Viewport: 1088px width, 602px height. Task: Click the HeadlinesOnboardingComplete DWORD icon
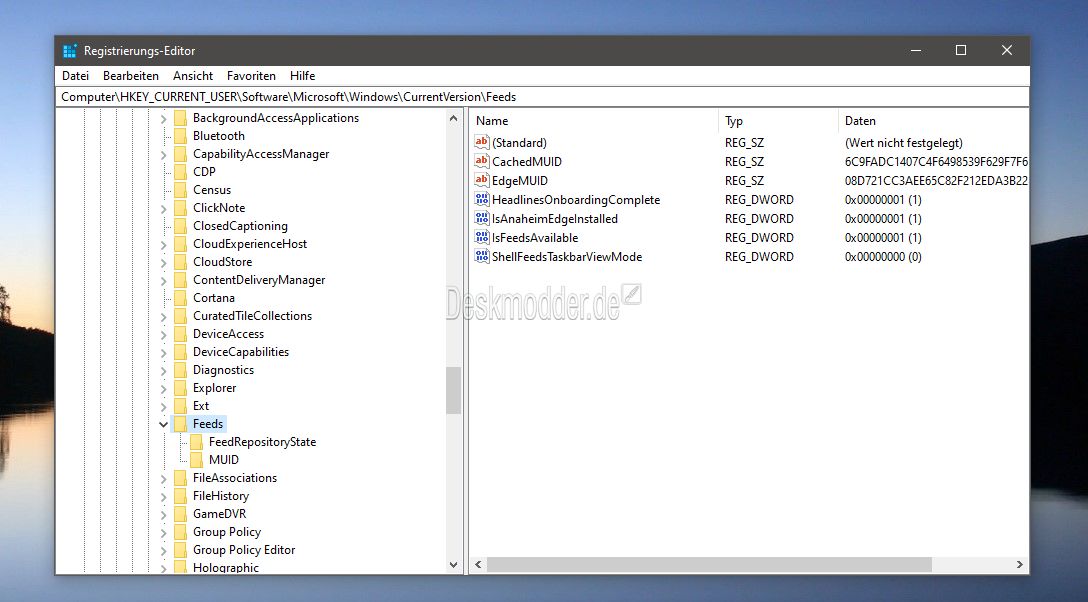pos(482,199)
